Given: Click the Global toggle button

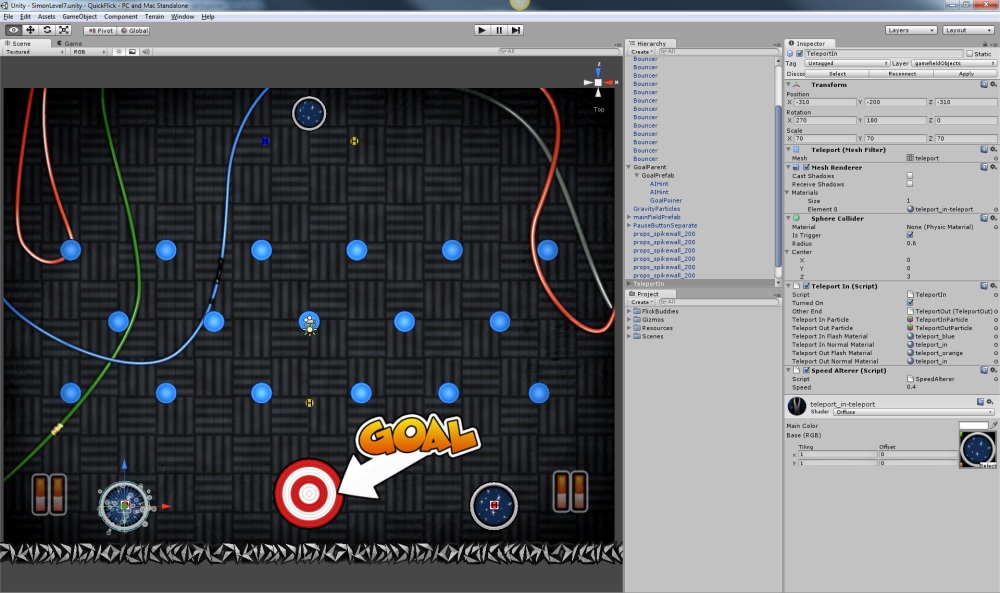Looking at the screenshot, I should tap(134, 30).
